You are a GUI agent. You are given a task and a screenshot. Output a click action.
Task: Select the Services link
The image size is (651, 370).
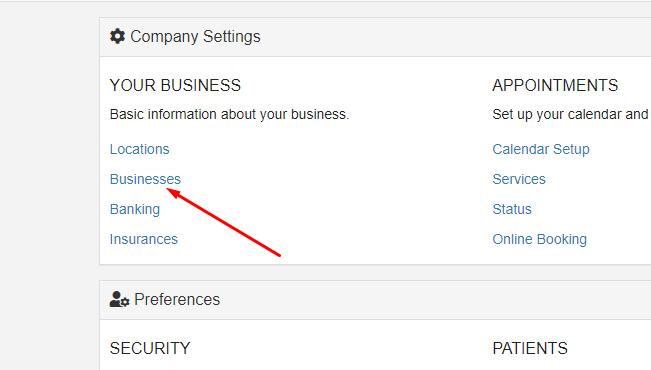[519, 179]
